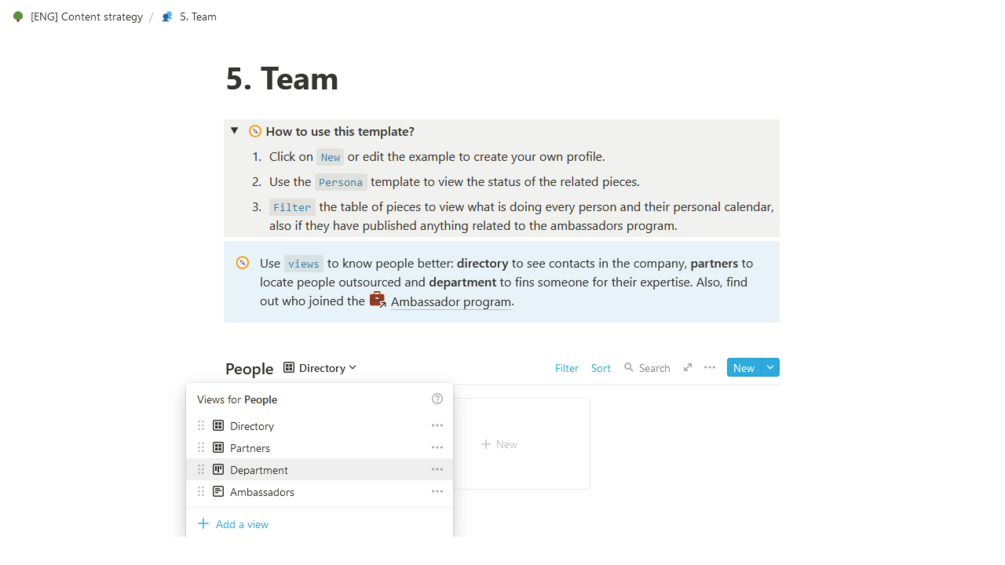Switch to the Ambassadors view
The height and width of the screenshot is (565, 1005).
tap(262, 492)
